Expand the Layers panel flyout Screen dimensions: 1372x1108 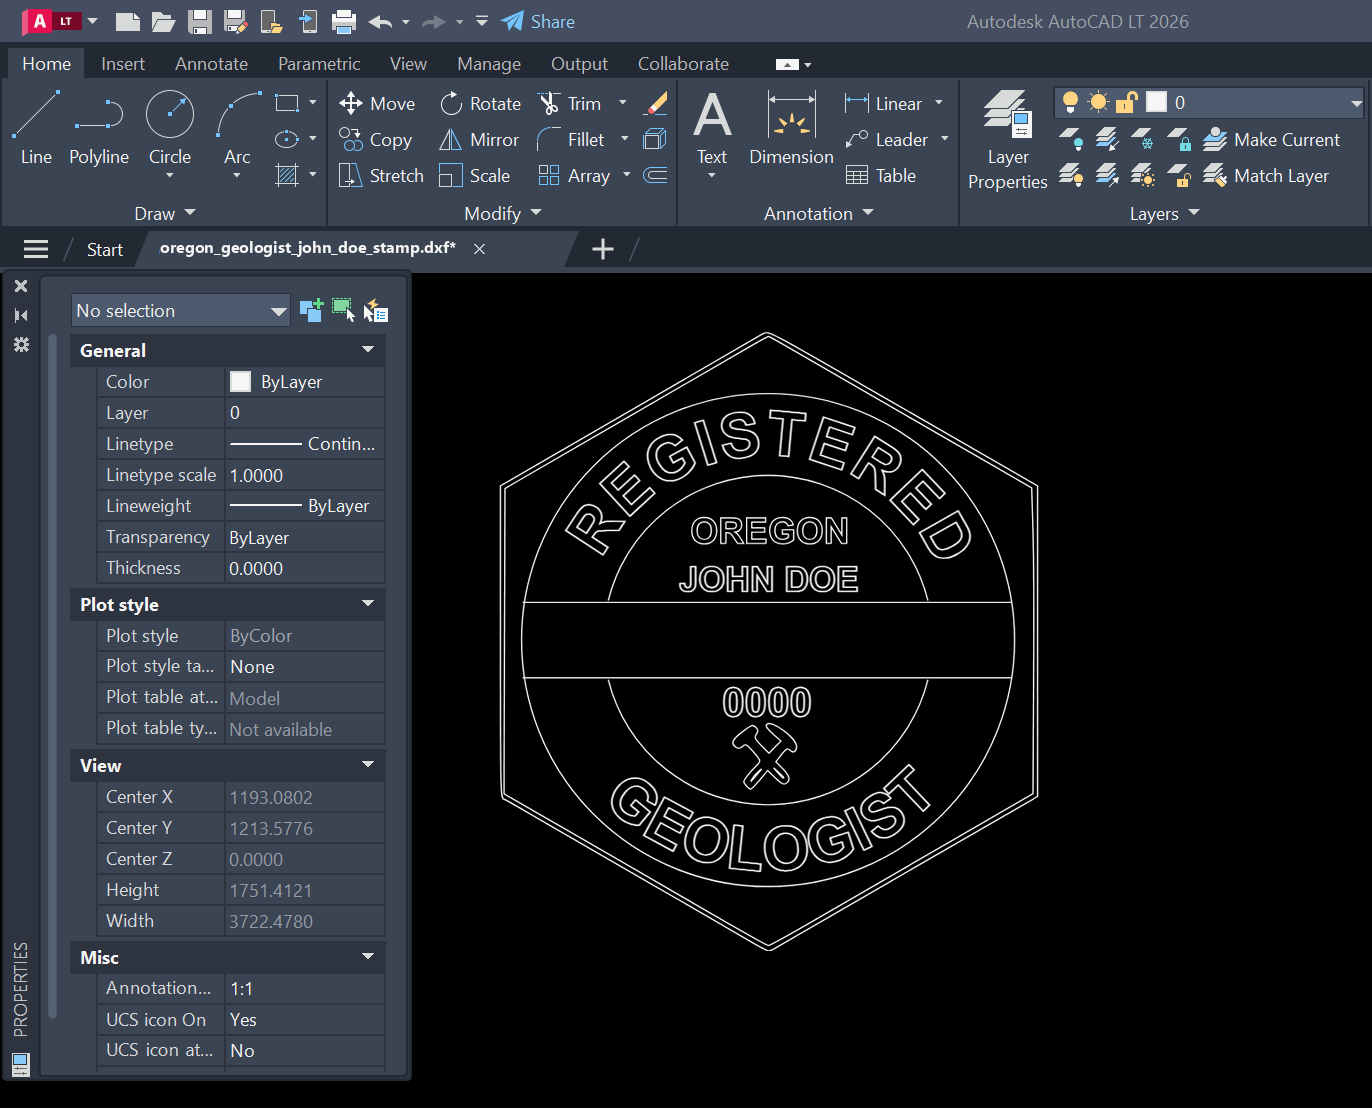1164,213
